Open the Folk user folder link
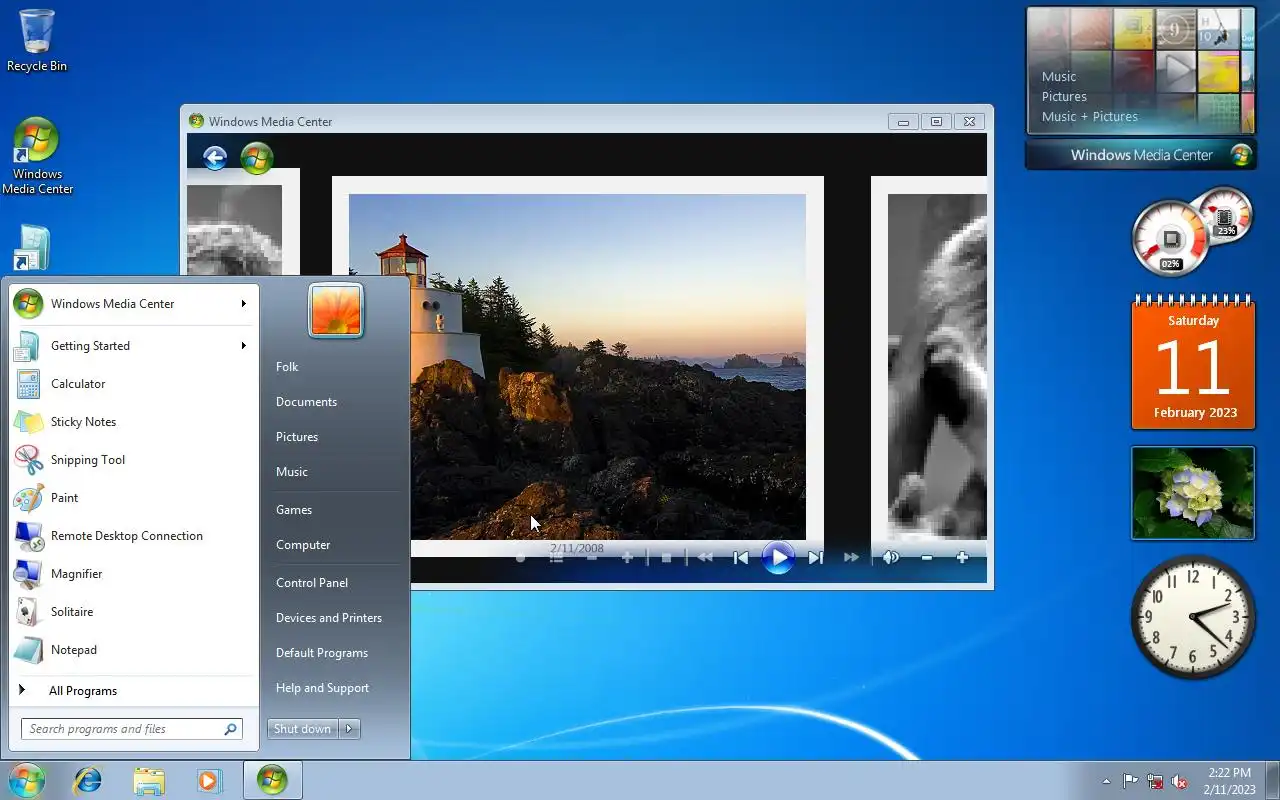Screen dimensions: 1280x800 click(287, 367)
